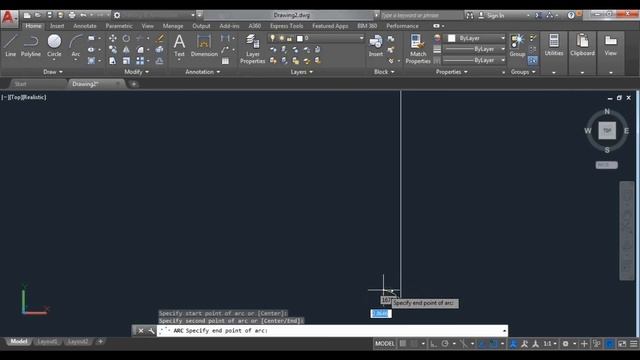Click the status bar customization menu icon
This screenshot has width=640, height=360.
click(x=634, y=344)
